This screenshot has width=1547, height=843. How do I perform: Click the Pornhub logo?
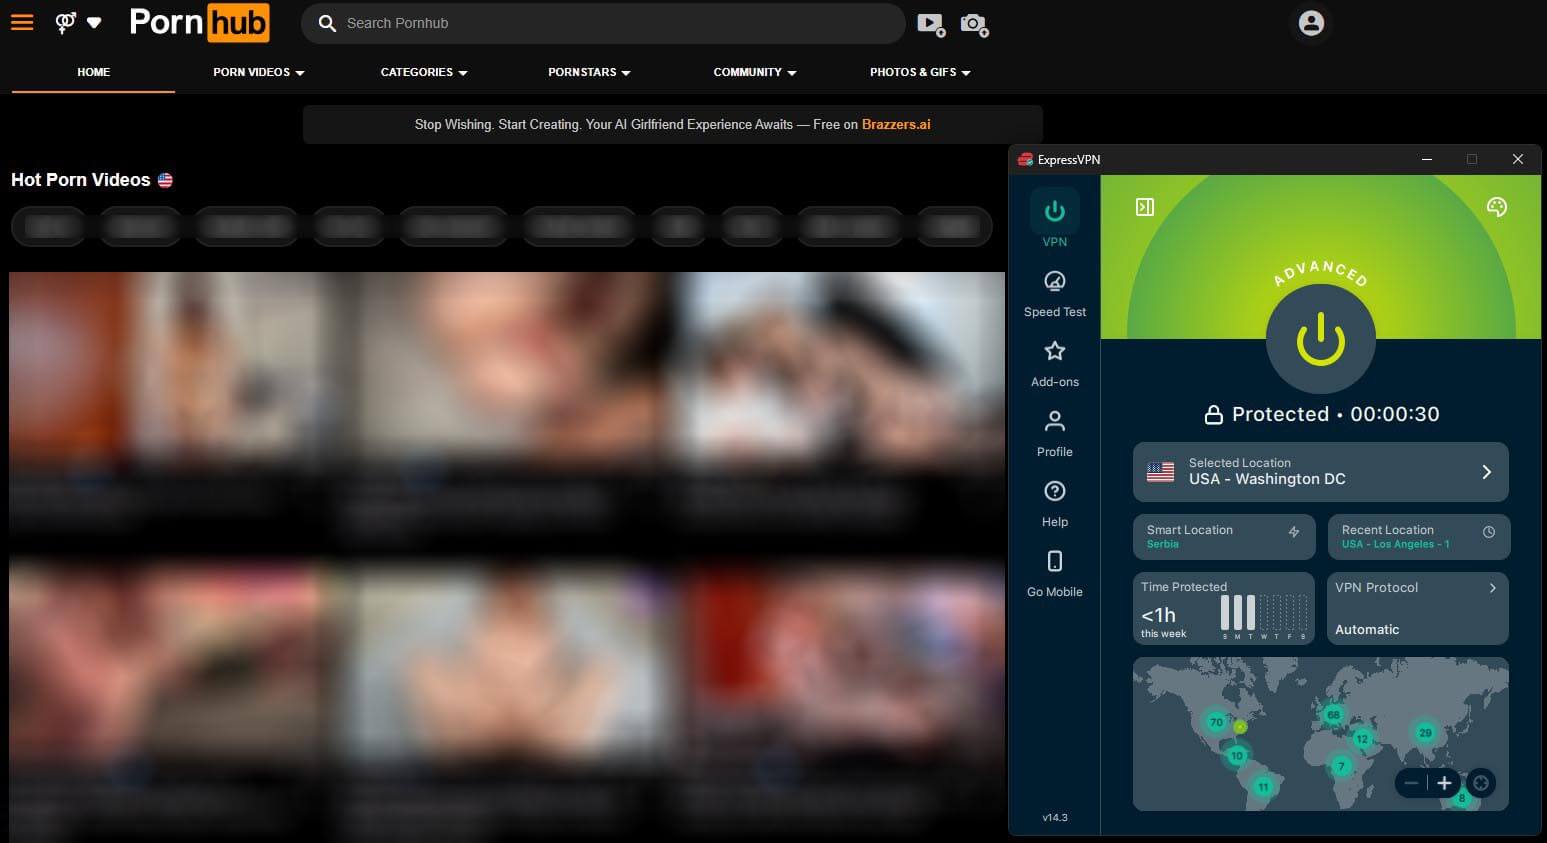tap(199, 23)
